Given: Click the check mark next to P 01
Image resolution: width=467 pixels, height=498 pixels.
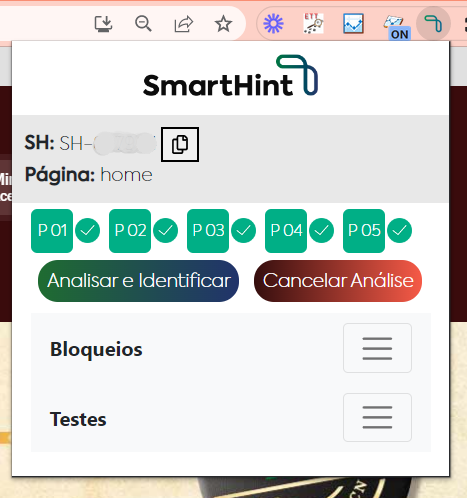Looking at the screenshot, I should (x=88, y=231).
